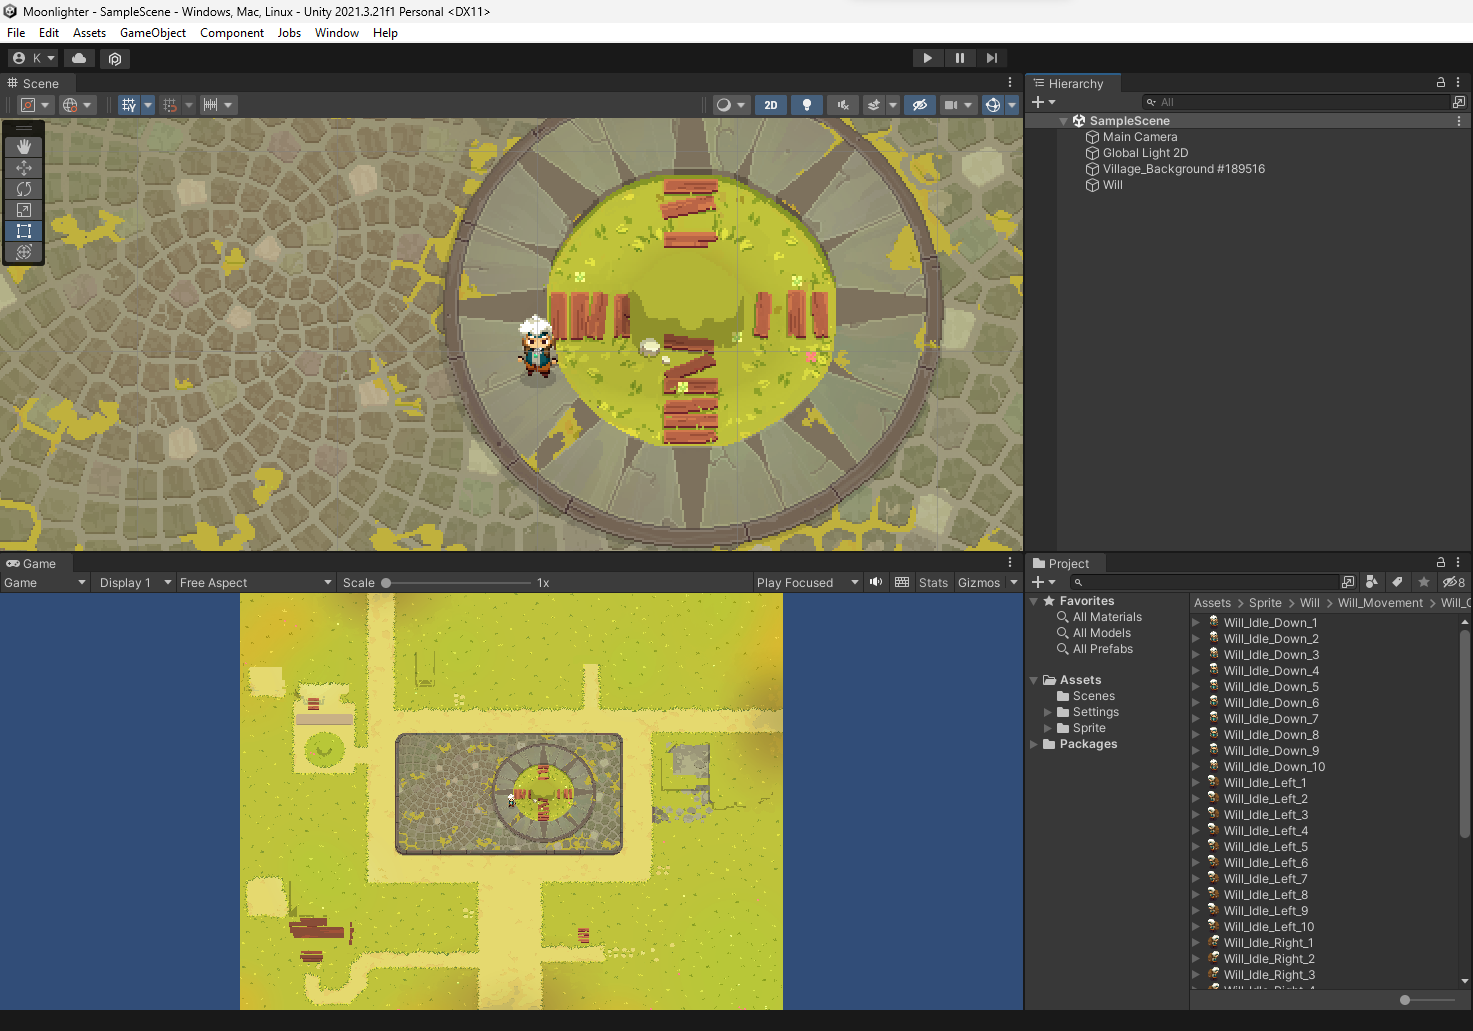Image resolution: width=1473 pixels, height=1031 pixels.
Task: Select the Rotate tool
Action: tap(24, 189)
